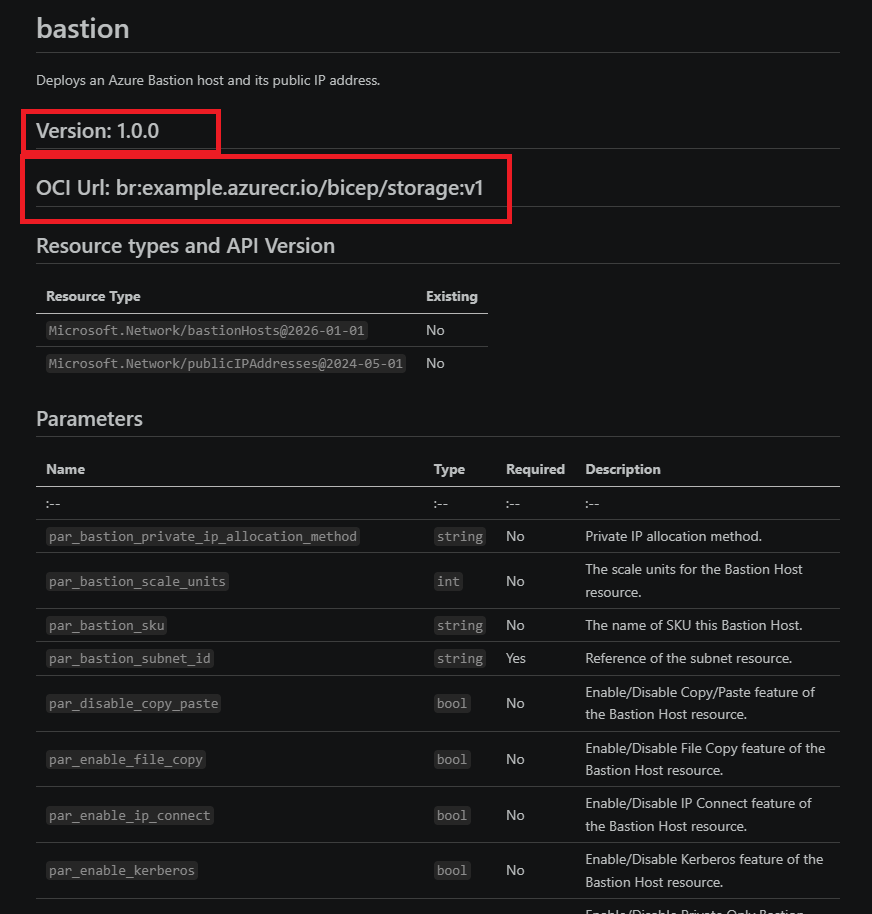Viewport: 872px width, 914px height.
Task: Select the Microsoft.Network/bastionHosts@2026-01-01 code cell
Action: [206, 331]
